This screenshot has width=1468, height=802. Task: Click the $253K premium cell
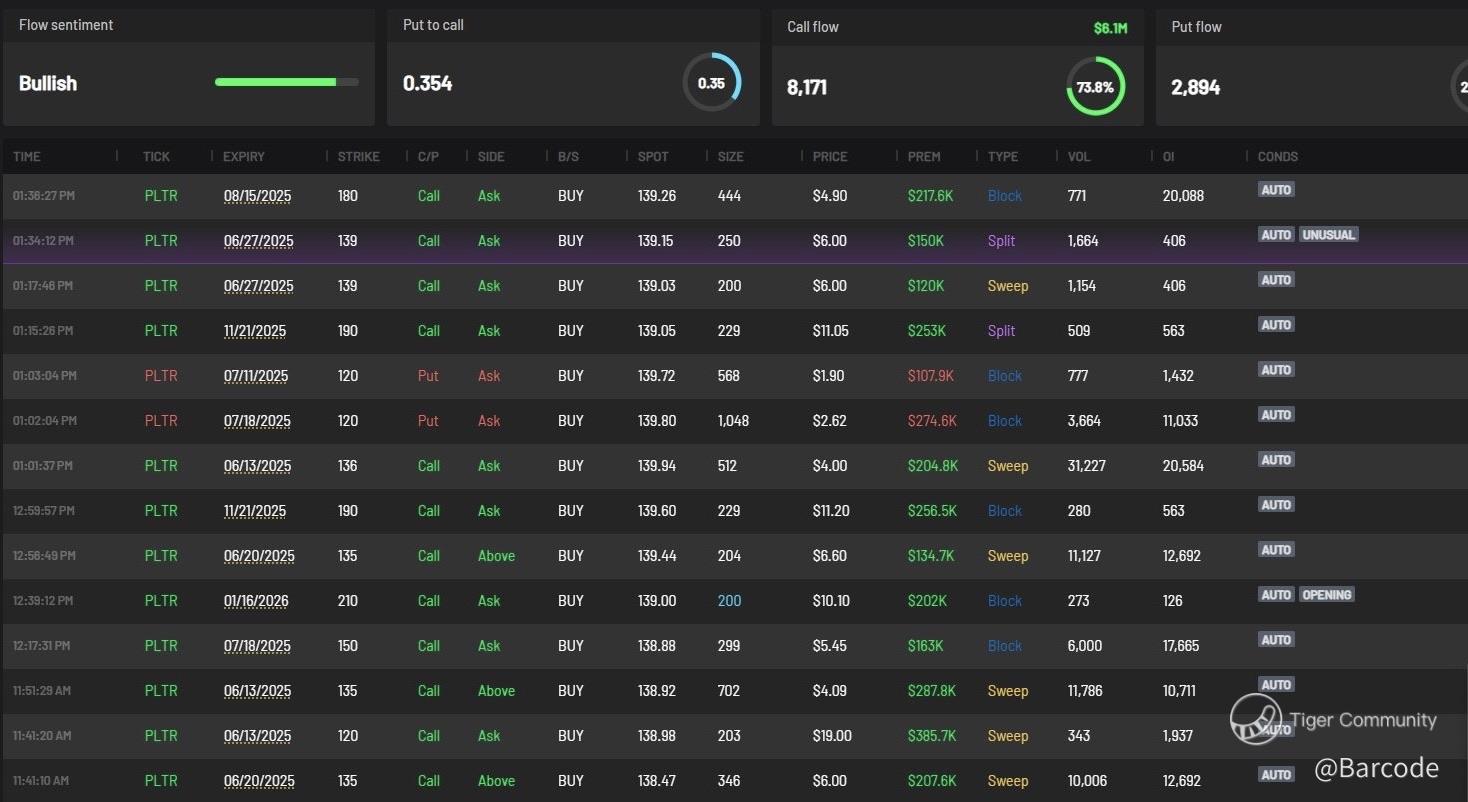coord(927,331)
